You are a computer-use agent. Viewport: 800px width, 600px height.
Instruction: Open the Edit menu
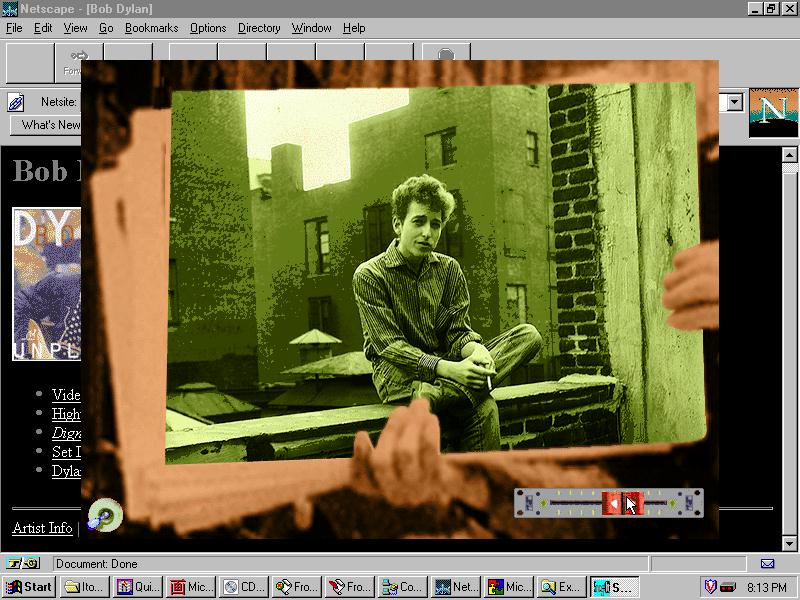43,28
